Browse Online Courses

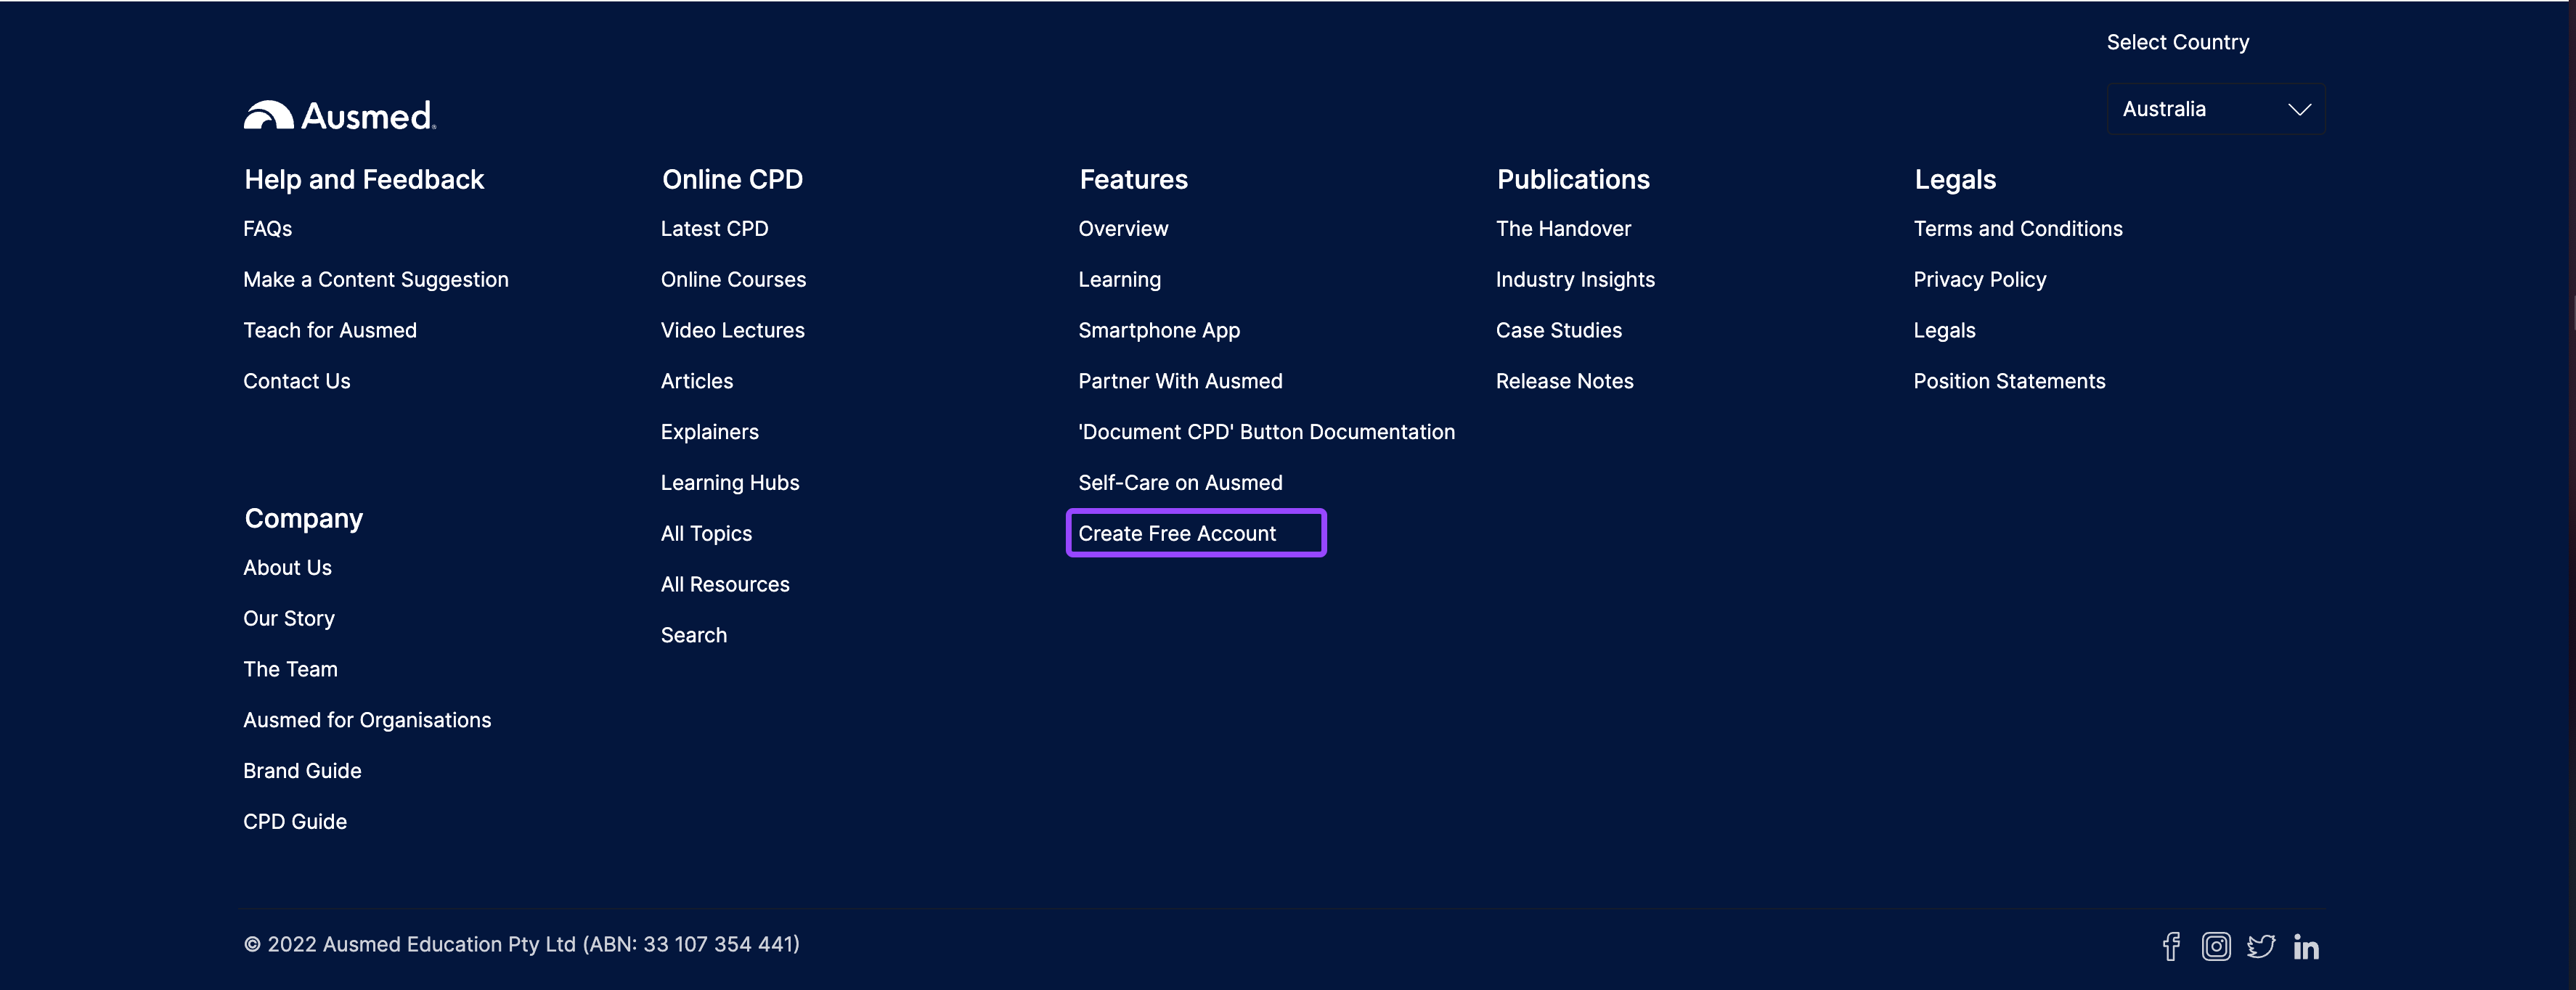tap(734, 280)
